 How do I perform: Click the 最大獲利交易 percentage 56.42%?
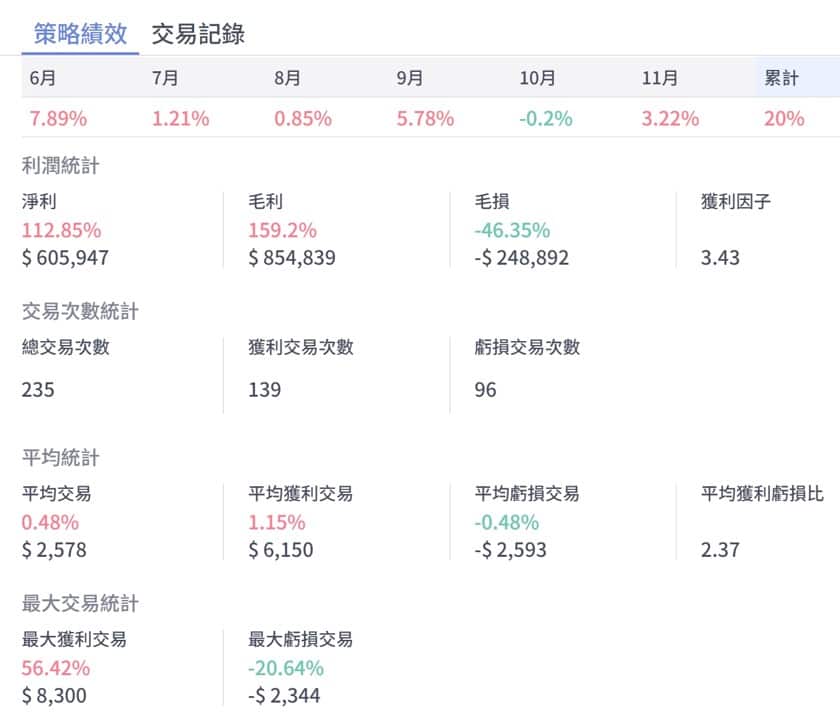coord(55,668)
